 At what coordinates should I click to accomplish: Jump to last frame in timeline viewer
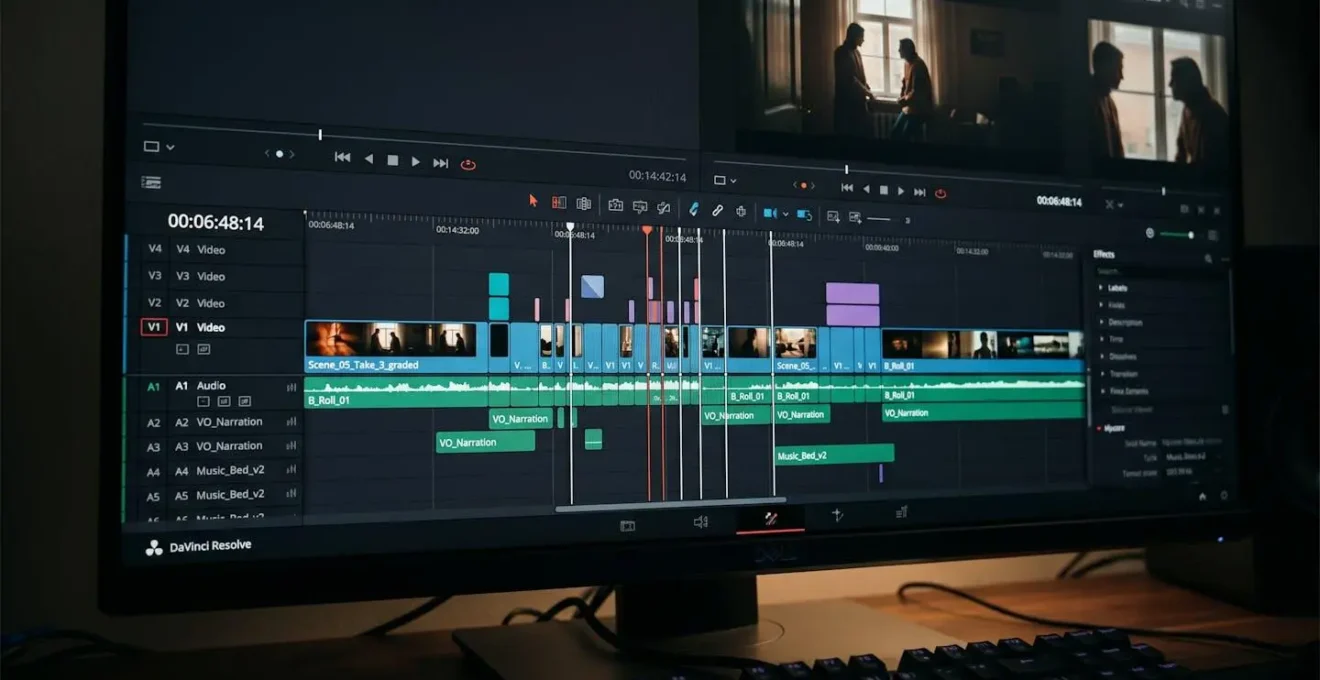[x=920, y=191]
